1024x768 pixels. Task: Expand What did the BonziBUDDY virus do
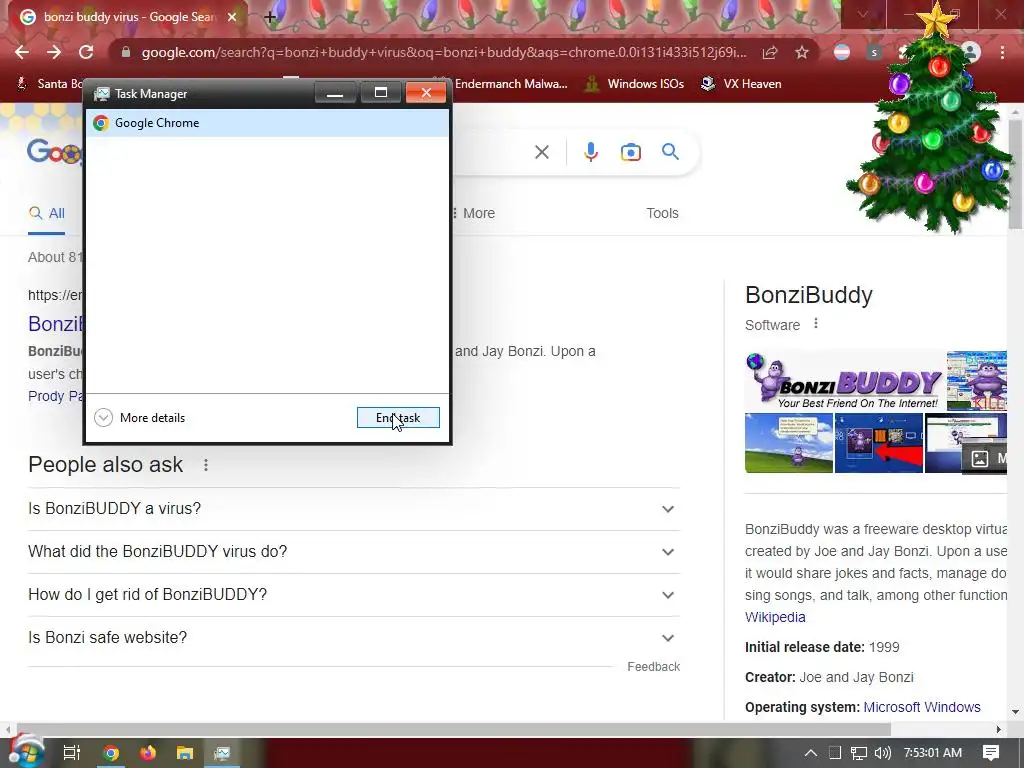click(353, 552)
